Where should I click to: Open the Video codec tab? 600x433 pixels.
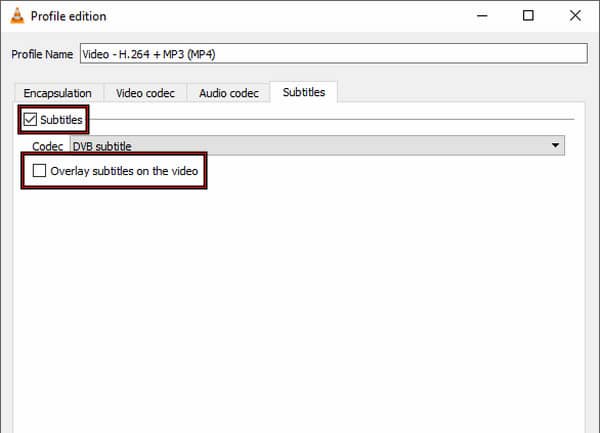coord(145,93)
